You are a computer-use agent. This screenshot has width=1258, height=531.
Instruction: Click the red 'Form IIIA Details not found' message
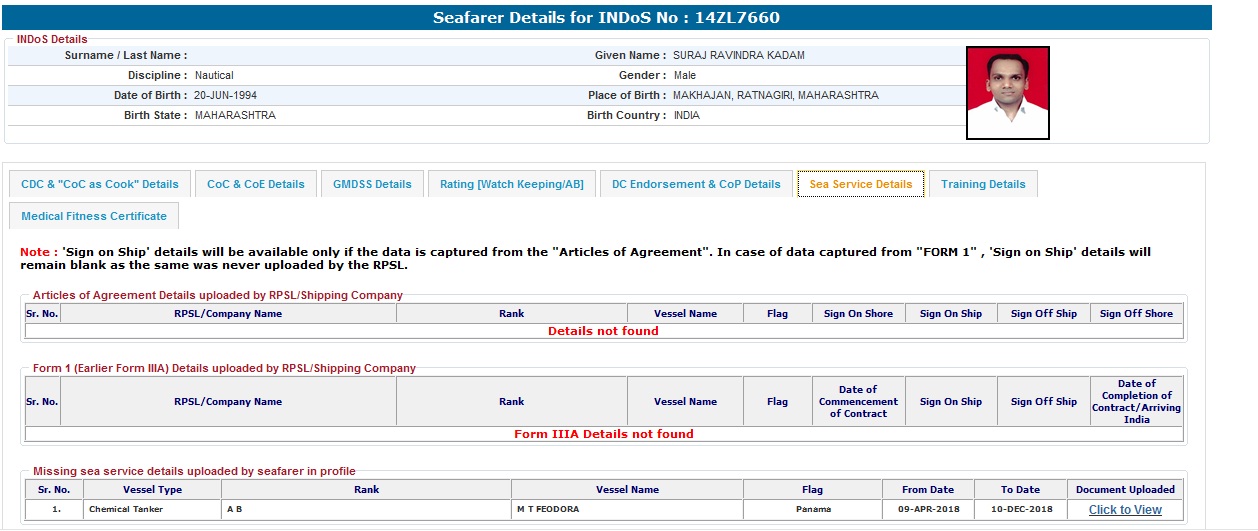pyautogui.click(x=603, y=434)
